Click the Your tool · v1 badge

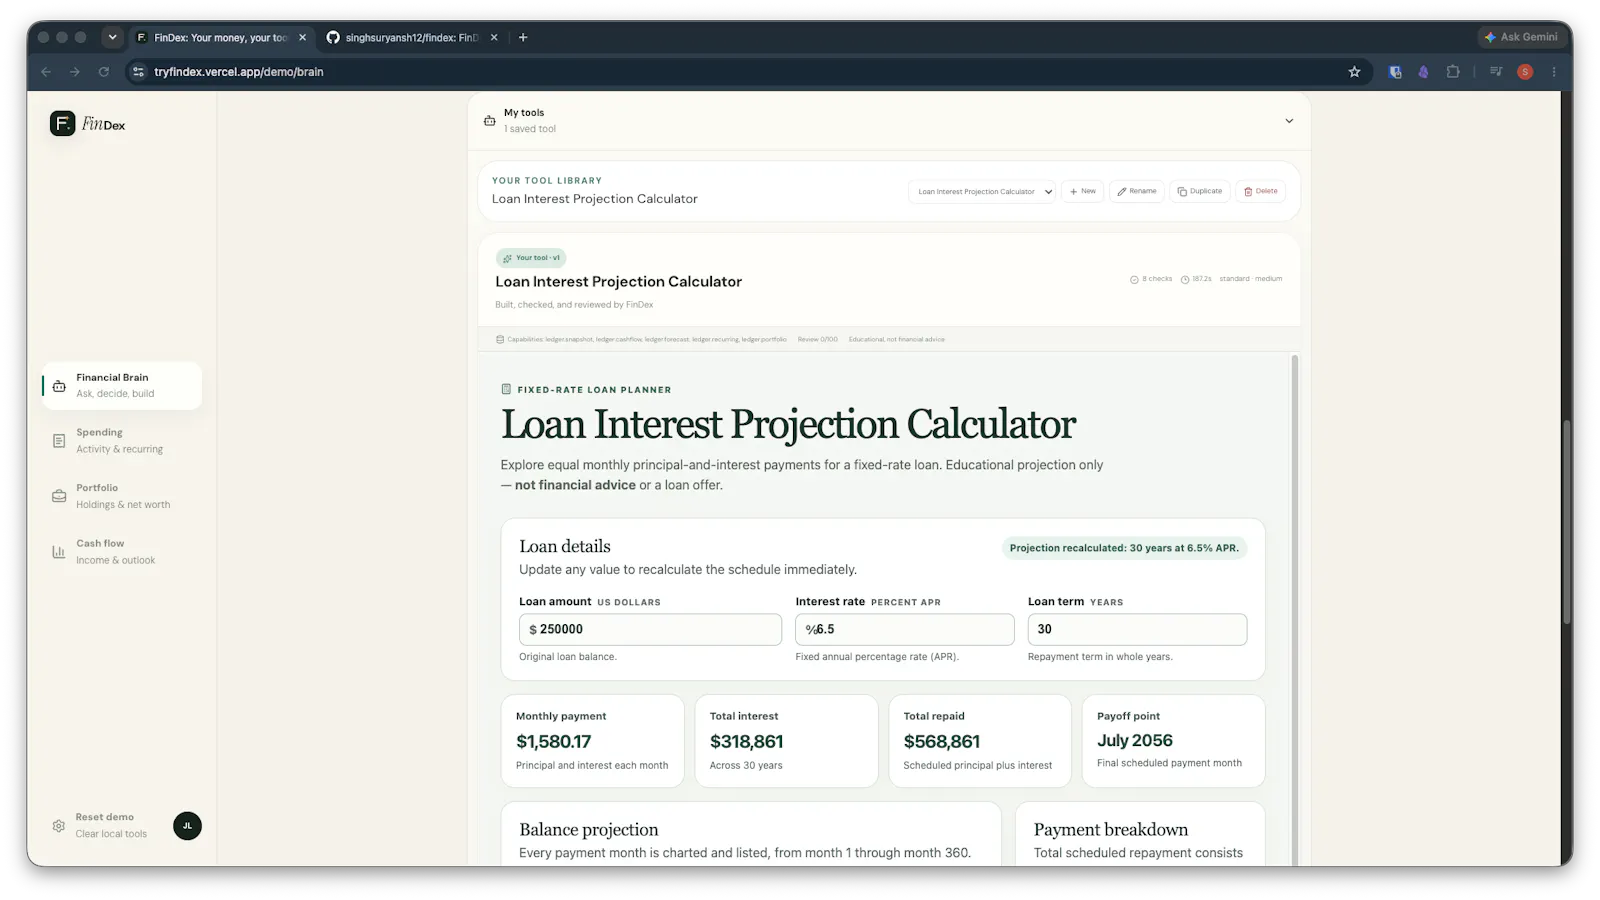coord(531,258)
